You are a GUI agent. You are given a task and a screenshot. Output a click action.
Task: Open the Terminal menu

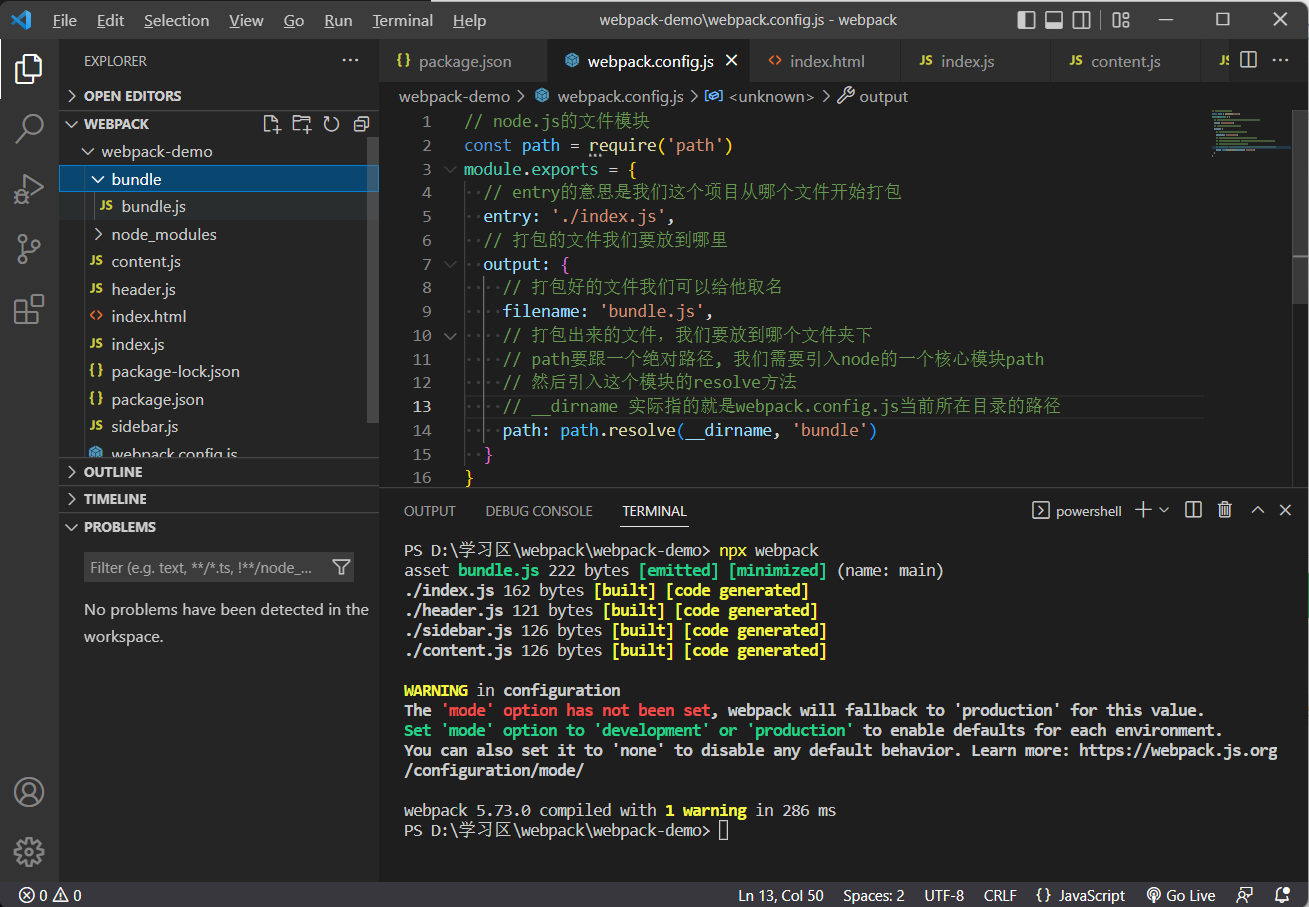(403, 20)
